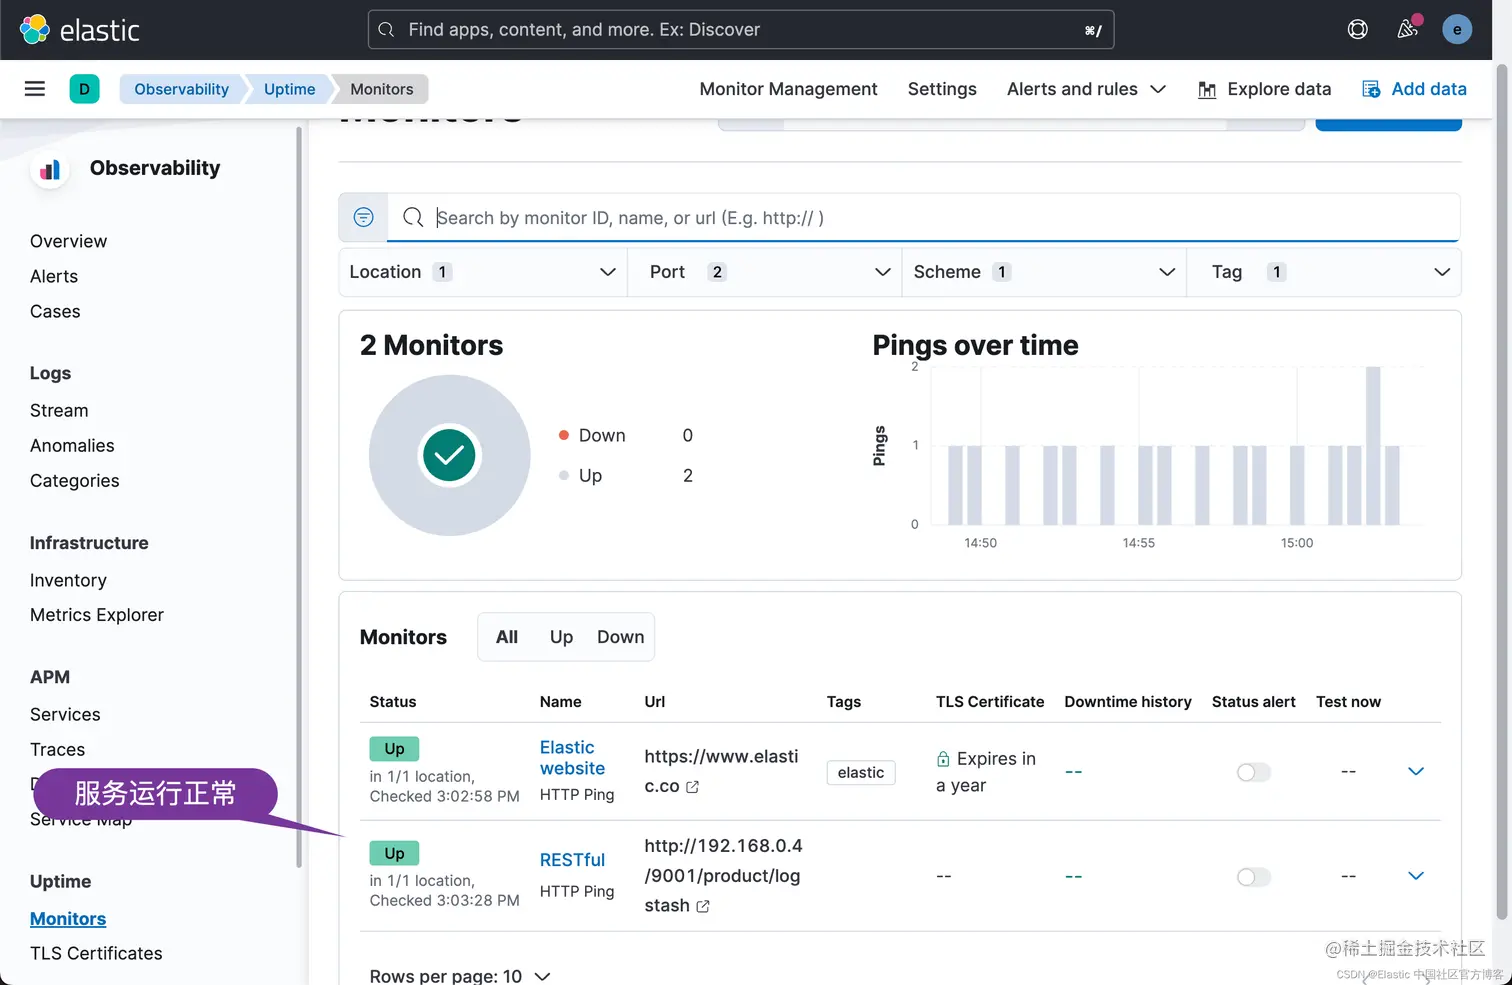Open Overview in sidebar
Viewport: 1512px width, 985px height.
pyautogui.click(x=68, y=241)
